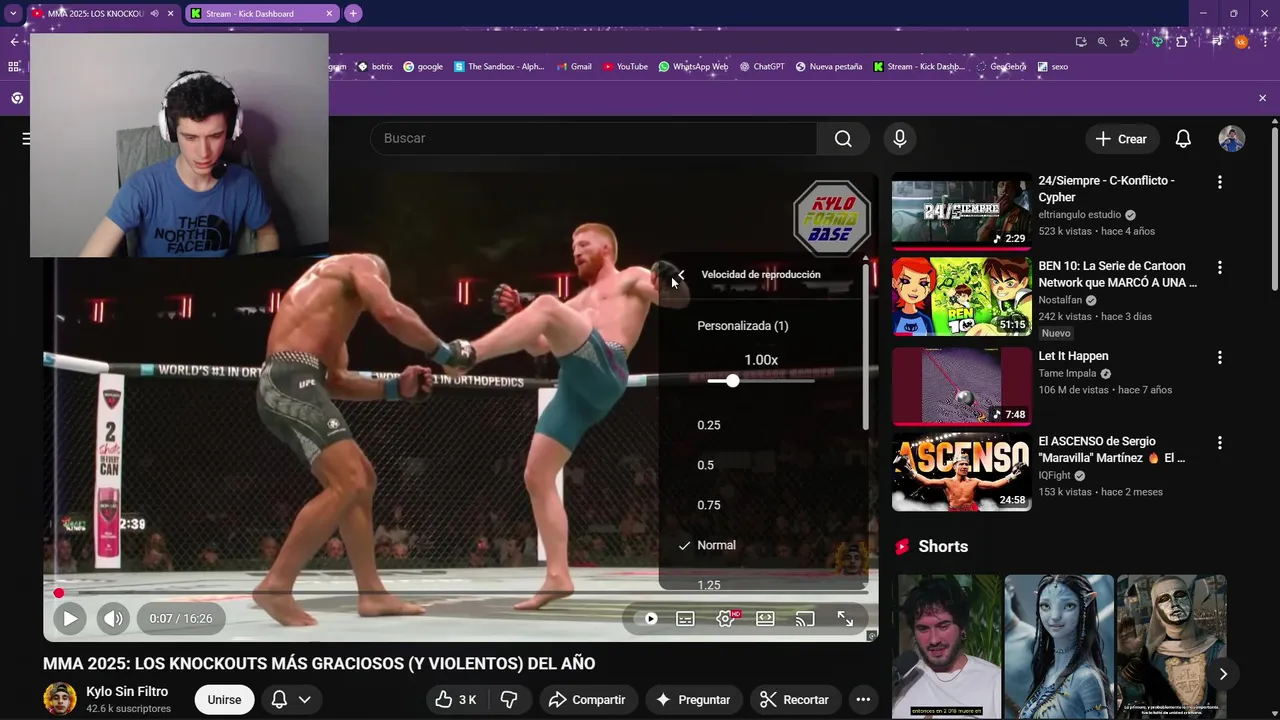Open the BEN 10 series video thumbnail
This screenshot has height=720, width=1280.
coord(961,296)
